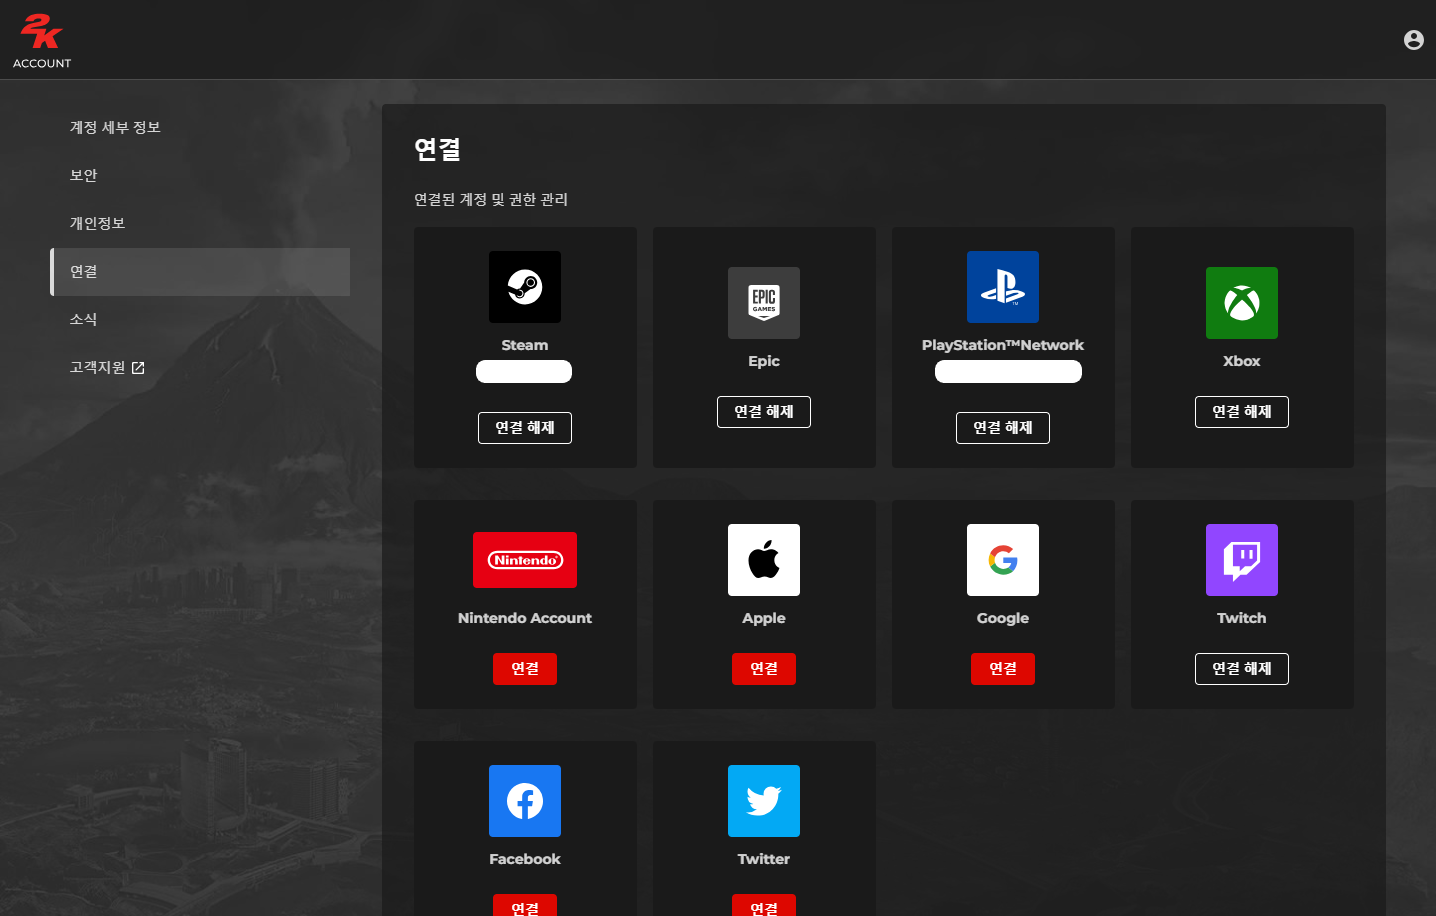Click the Epic Games logo icon
Screen dimensions: 1436x916
[764, 303]
